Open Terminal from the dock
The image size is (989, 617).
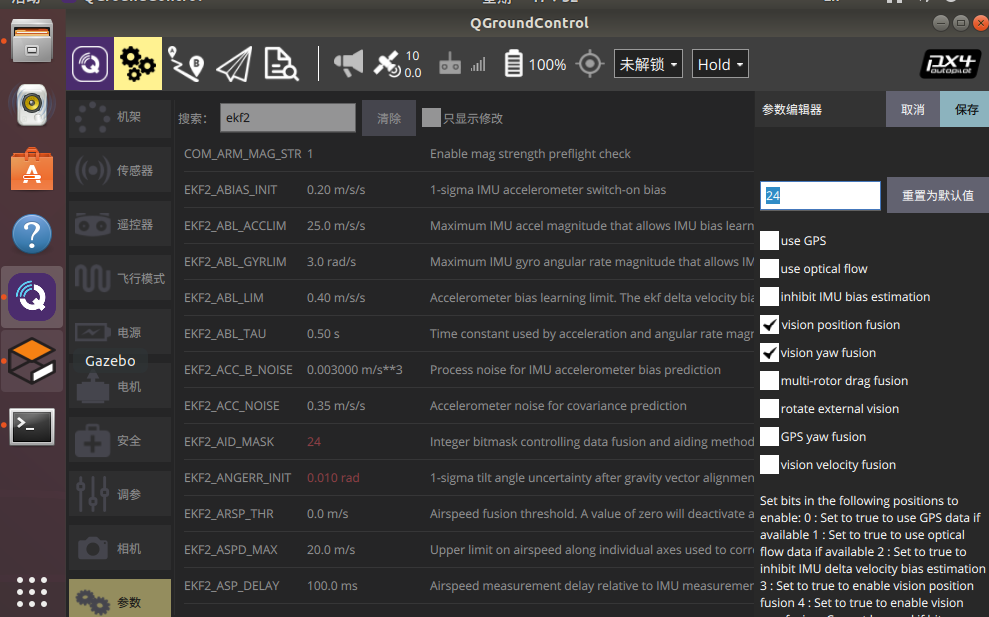pos(32,426)
